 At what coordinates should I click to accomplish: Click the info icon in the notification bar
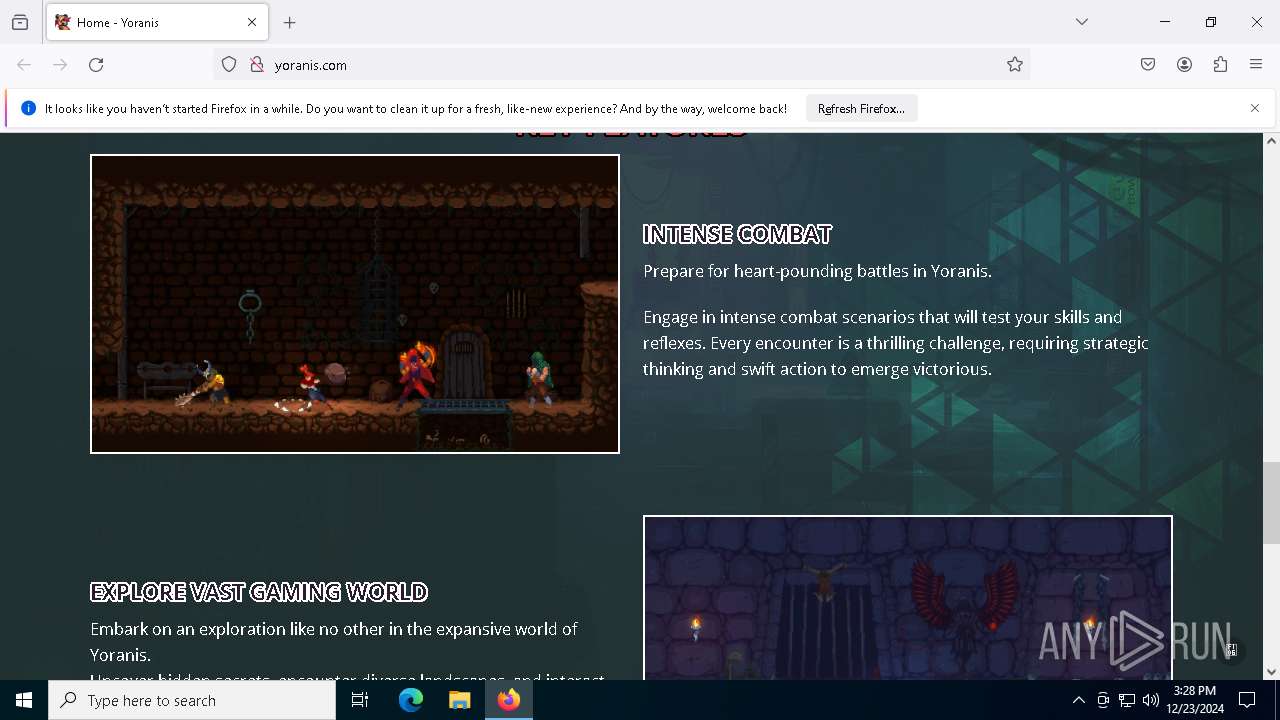pyautogui.click(x=28, y=108)
